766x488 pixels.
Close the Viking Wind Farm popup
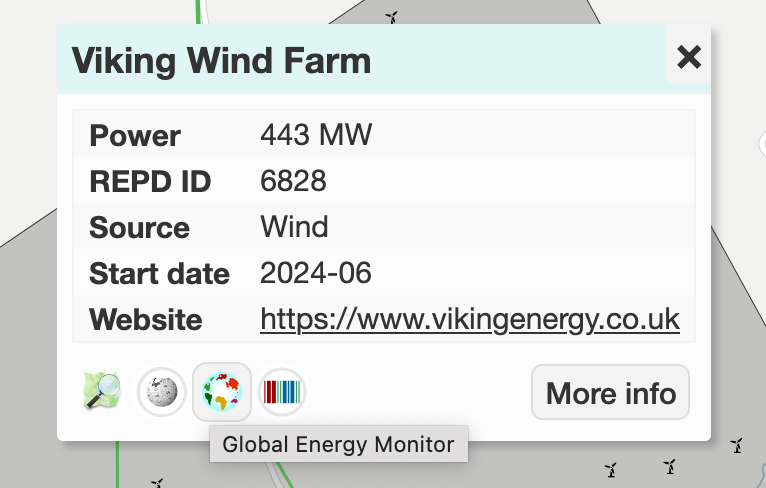689,57
